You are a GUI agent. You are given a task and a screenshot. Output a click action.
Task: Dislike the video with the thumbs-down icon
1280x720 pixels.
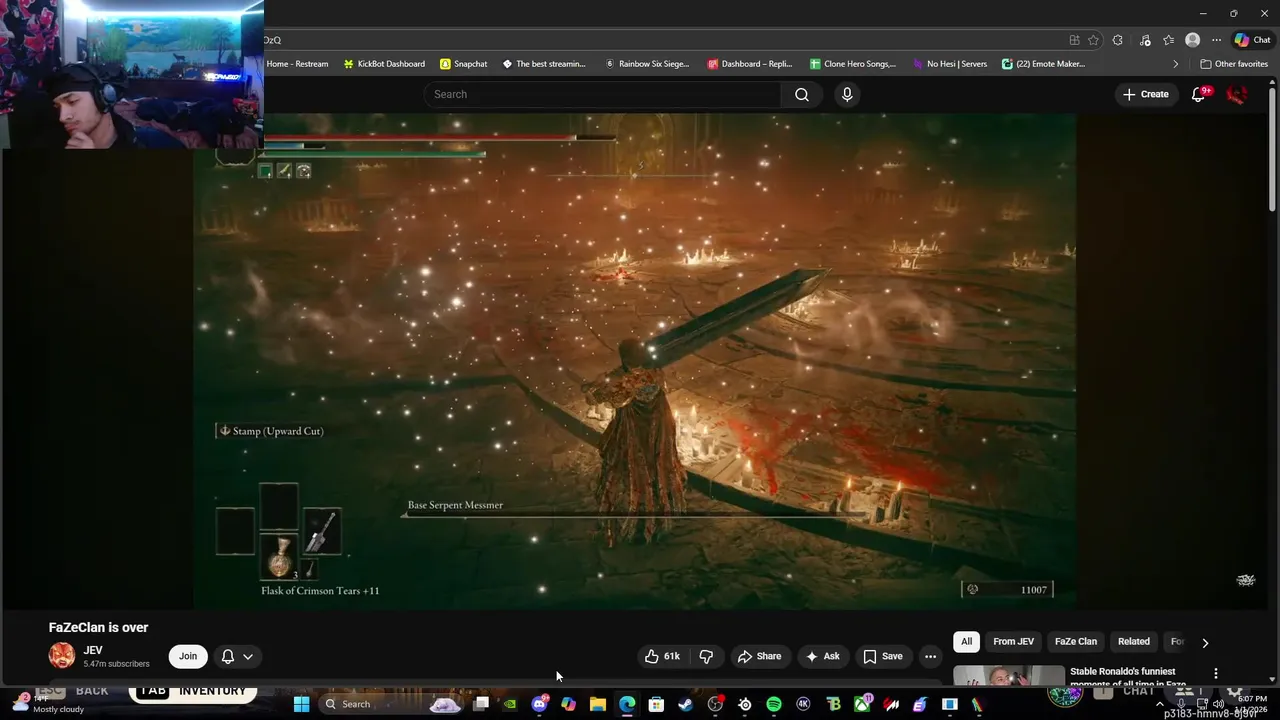(706, 656)
